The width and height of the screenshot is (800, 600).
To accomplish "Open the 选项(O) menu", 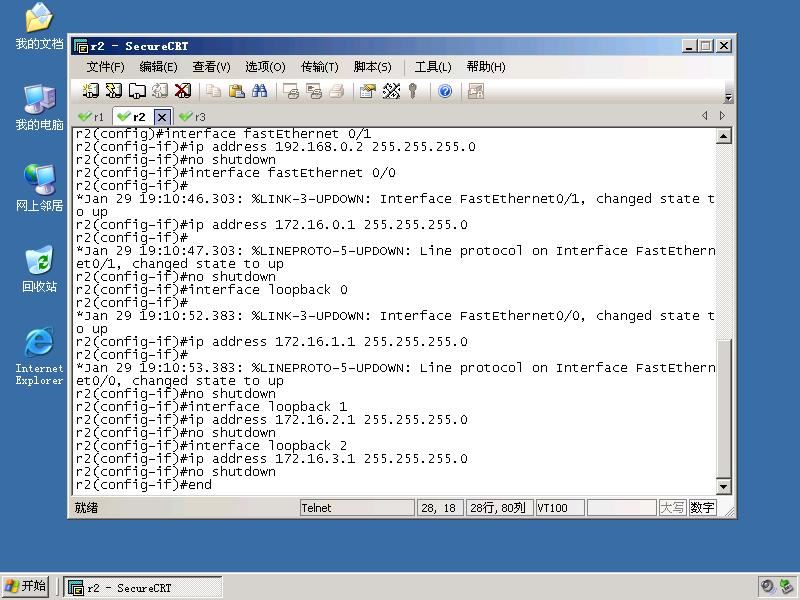I will pyautogui.click(x=265, y=67).
